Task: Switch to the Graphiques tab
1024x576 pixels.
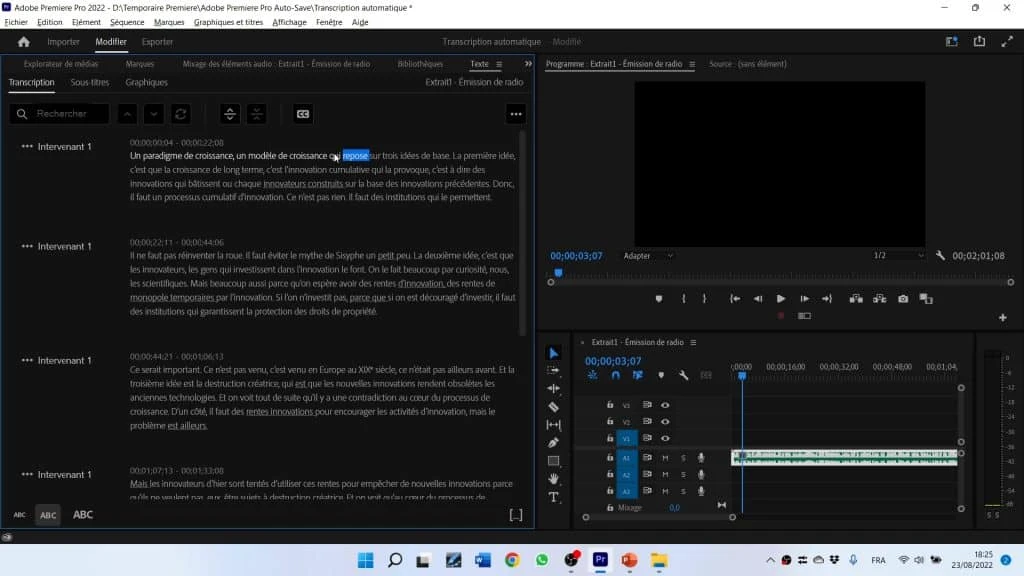Action: (x=146, y=82)
